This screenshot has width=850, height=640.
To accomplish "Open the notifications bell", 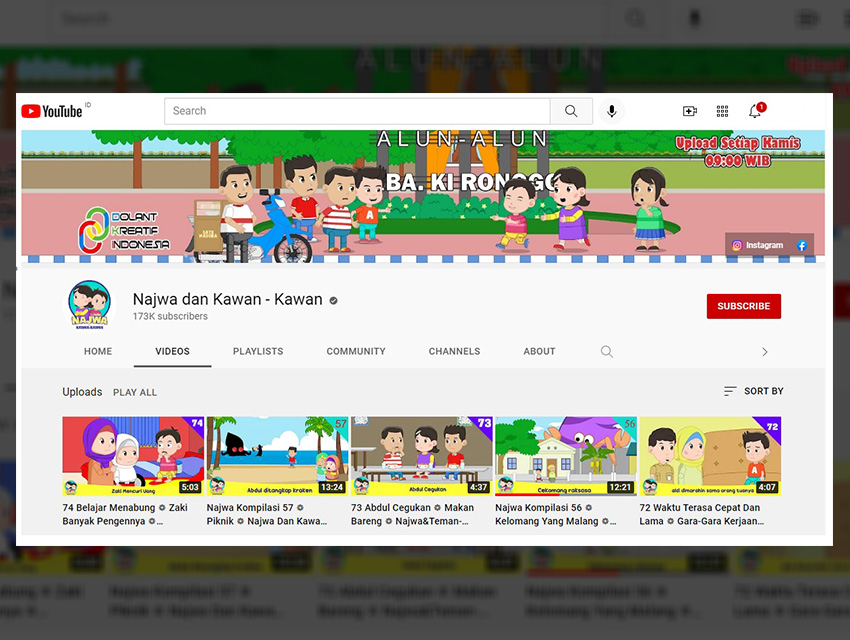I will tap(755, 111).
